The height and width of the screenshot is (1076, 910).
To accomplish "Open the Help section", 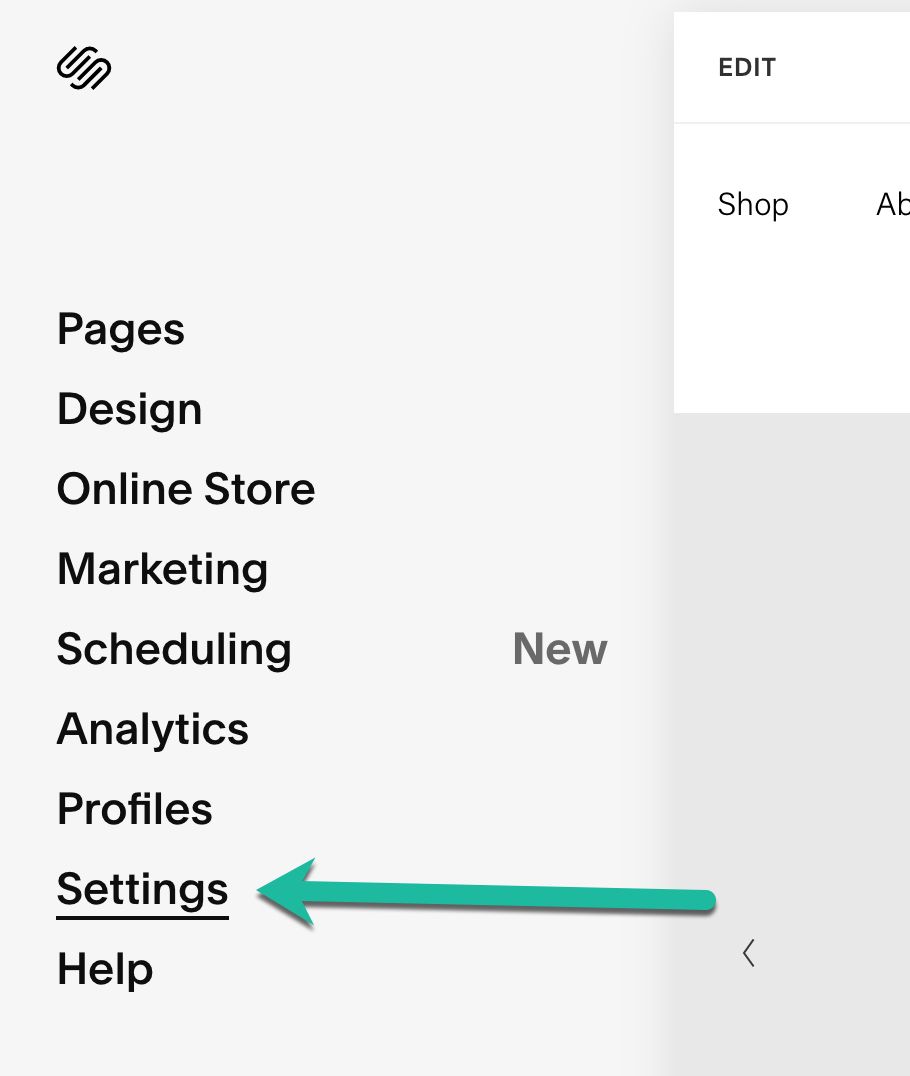I will (x=105, y=967).
